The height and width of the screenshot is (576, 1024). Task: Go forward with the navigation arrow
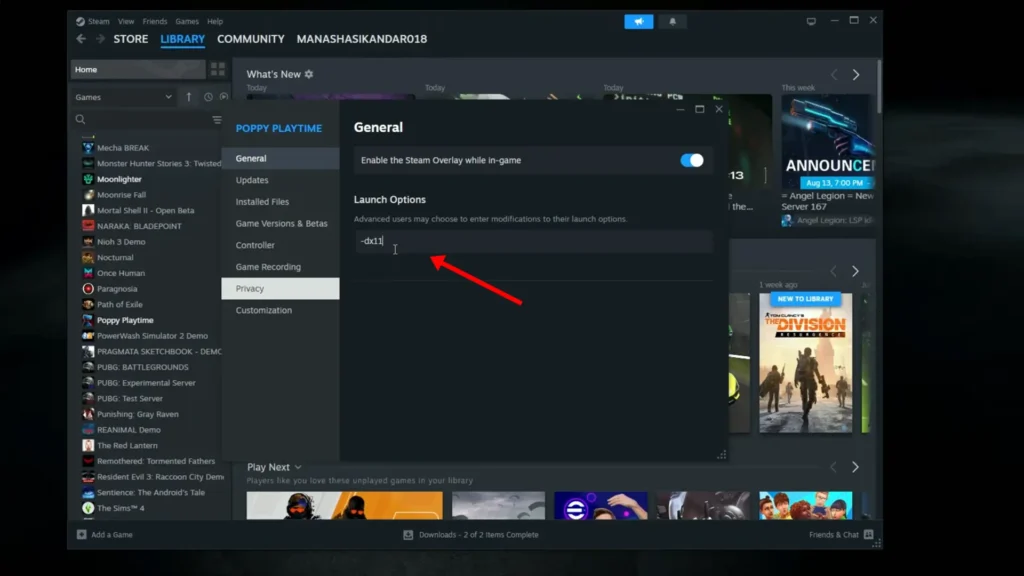point(100,39)
